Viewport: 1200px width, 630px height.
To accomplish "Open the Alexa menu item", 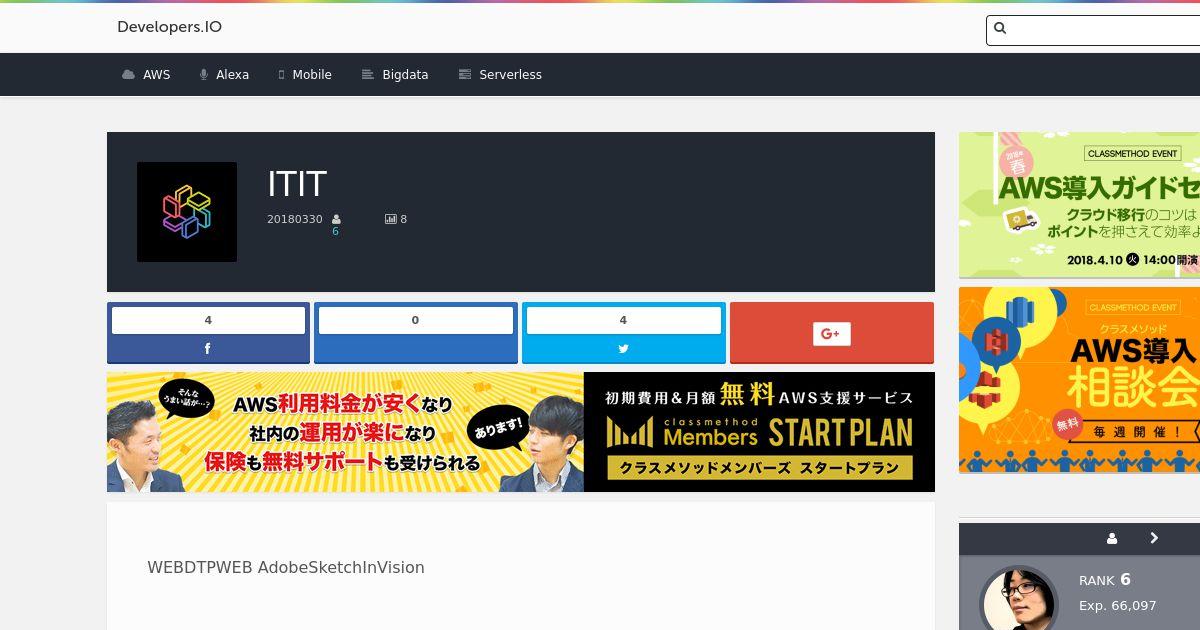I will pyautogui.click(x=224, y=75).
